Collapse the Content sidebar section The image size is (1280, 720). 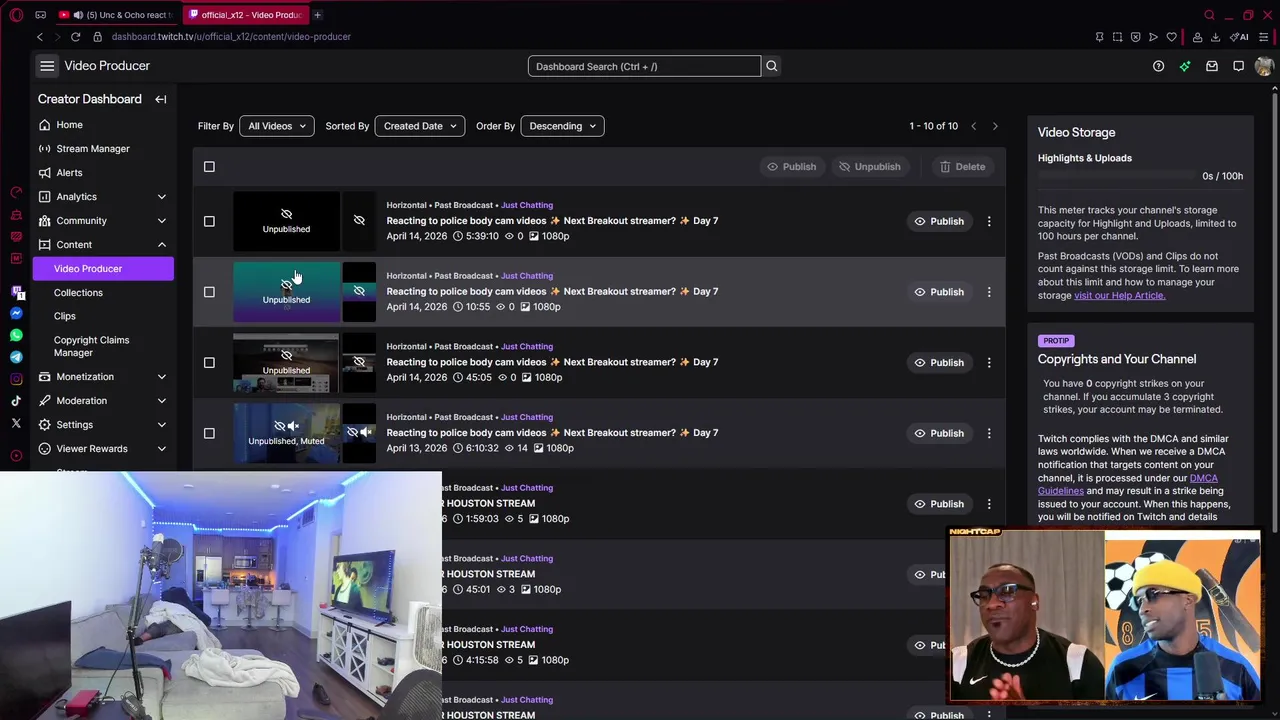point(103,245)
